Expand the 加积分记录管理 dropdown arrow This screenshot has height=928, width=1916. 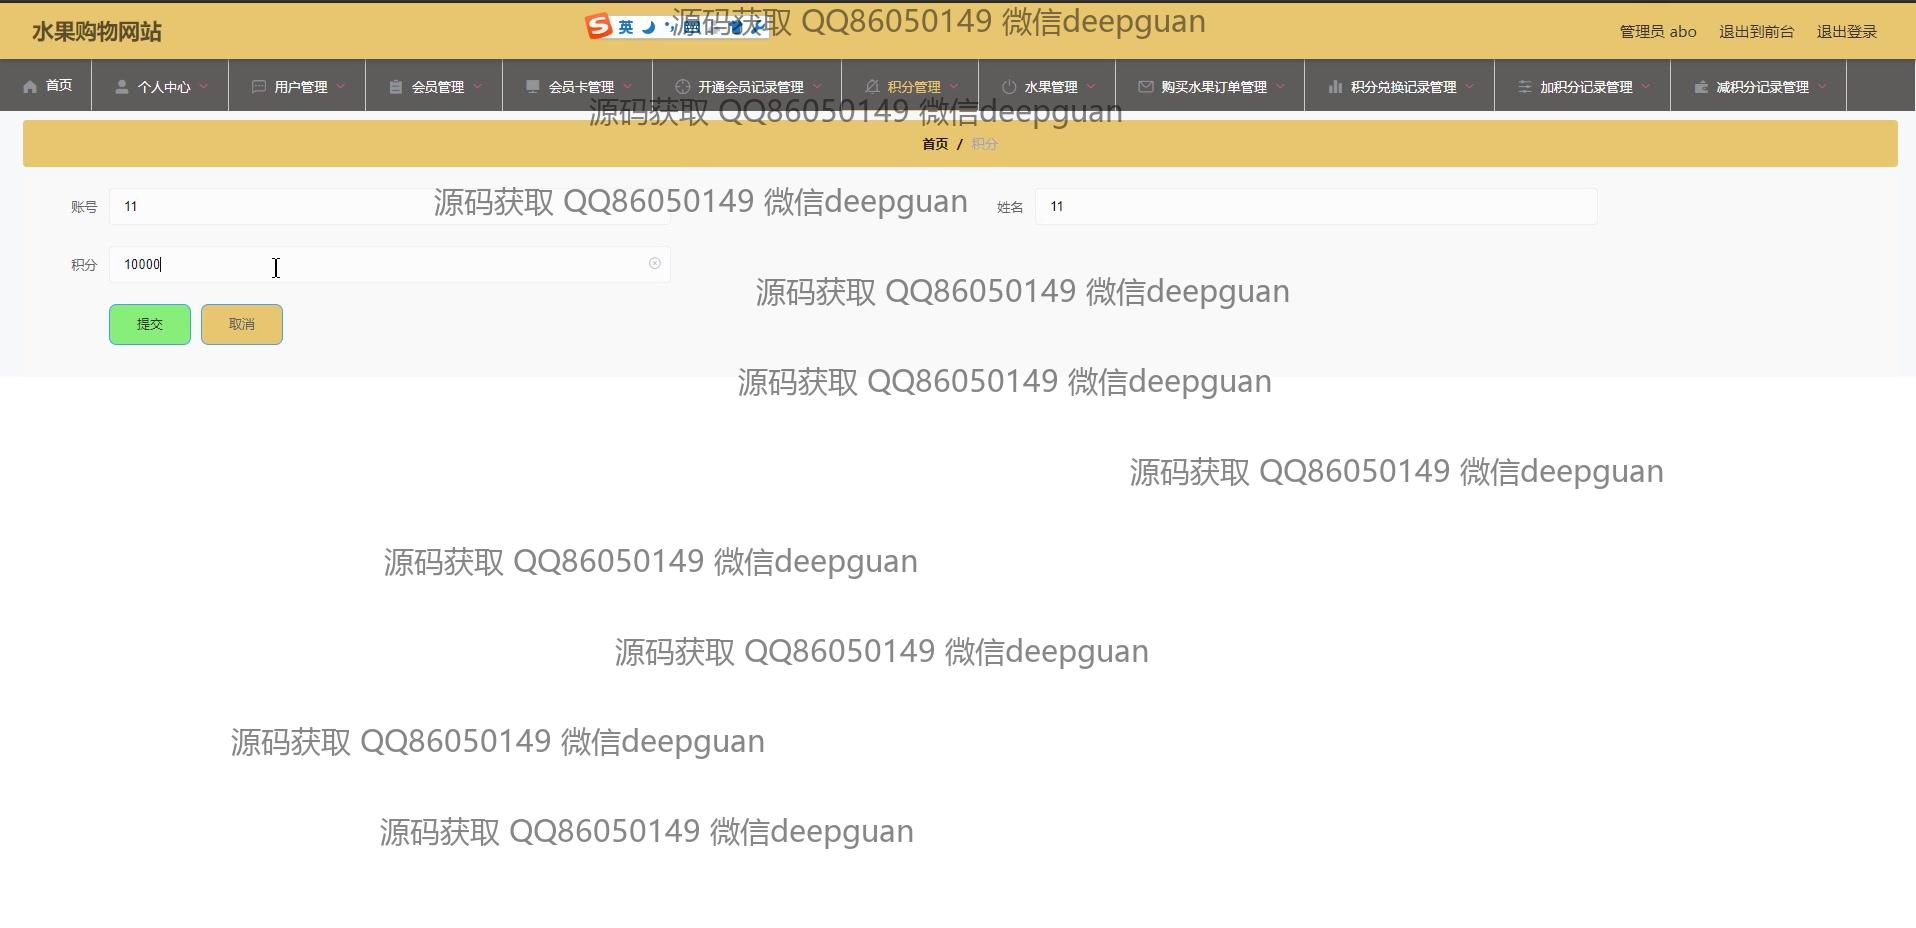point(1646,87)
